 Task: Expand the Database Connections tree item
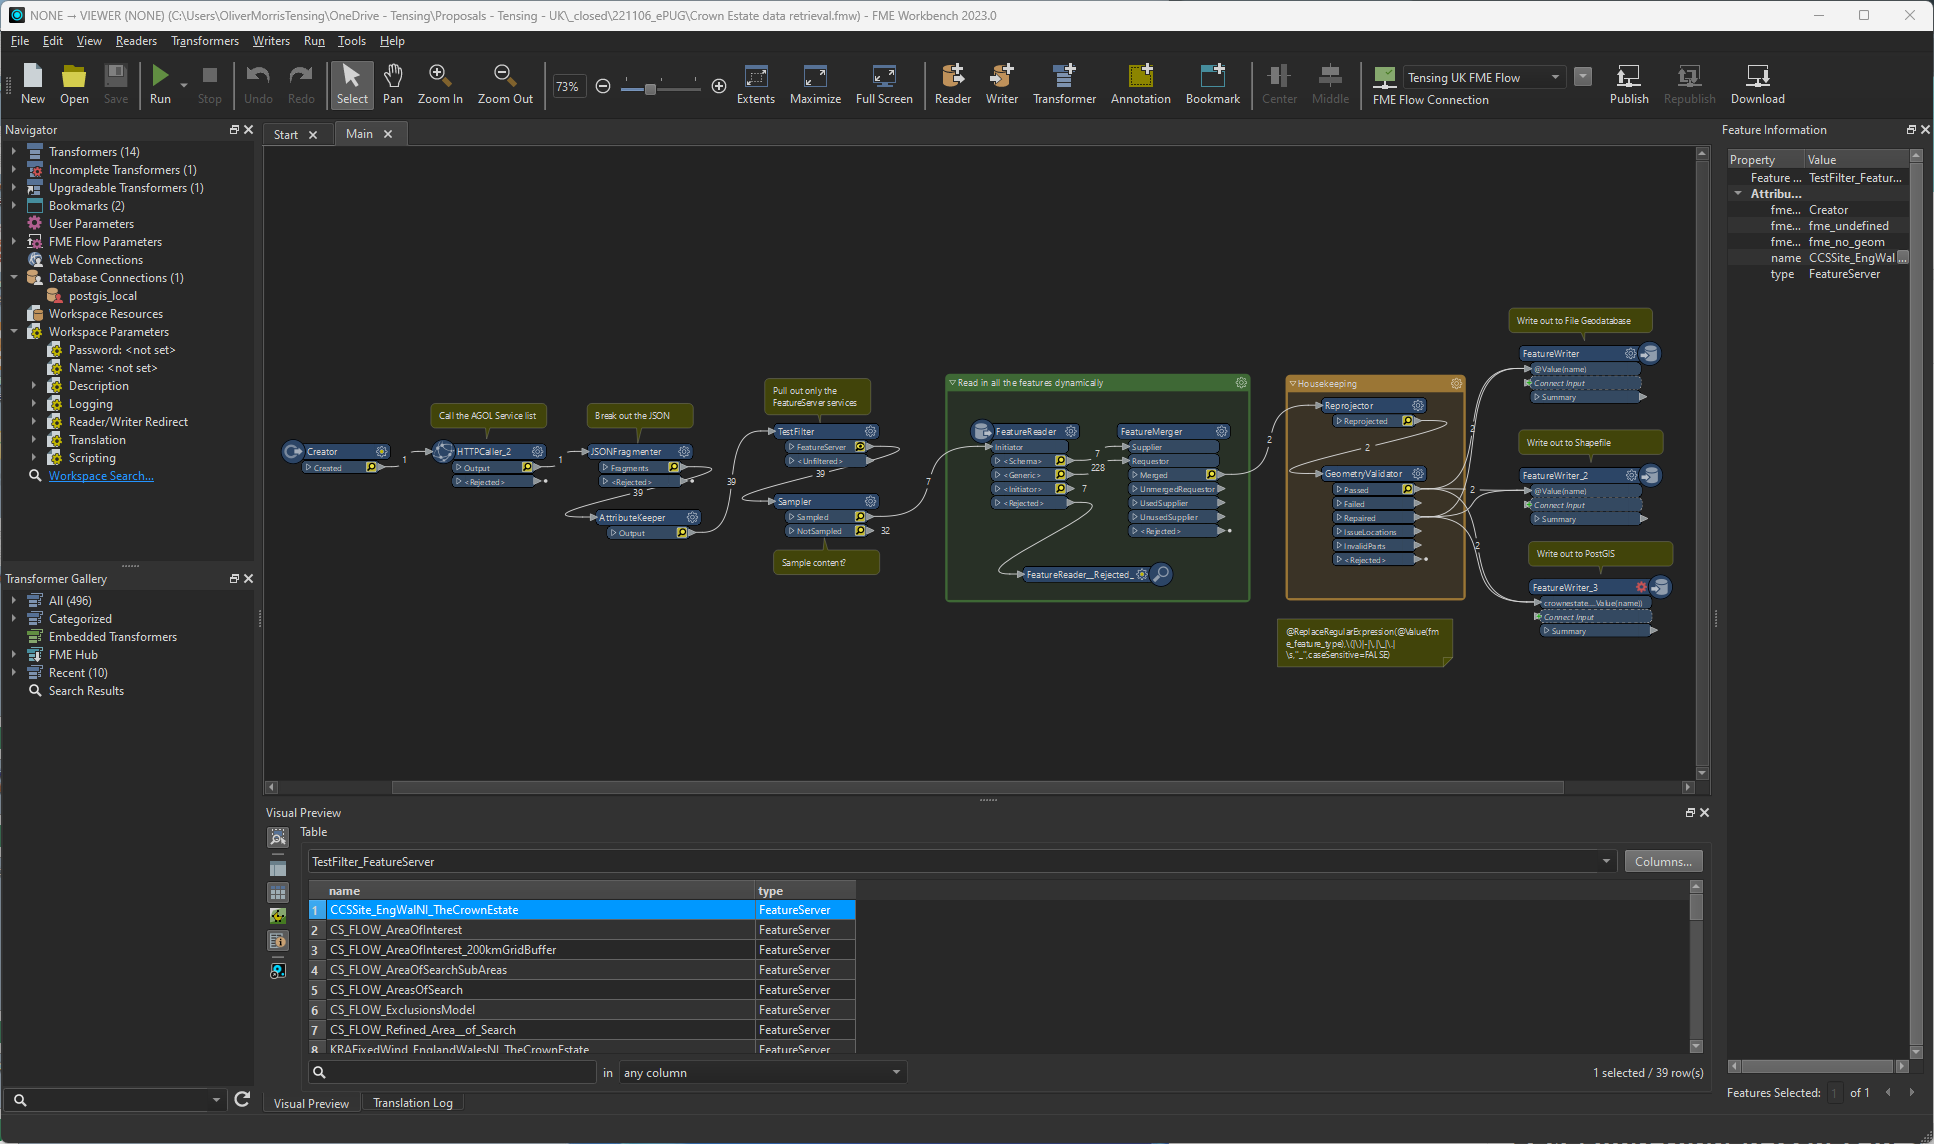tap(16, 276)
